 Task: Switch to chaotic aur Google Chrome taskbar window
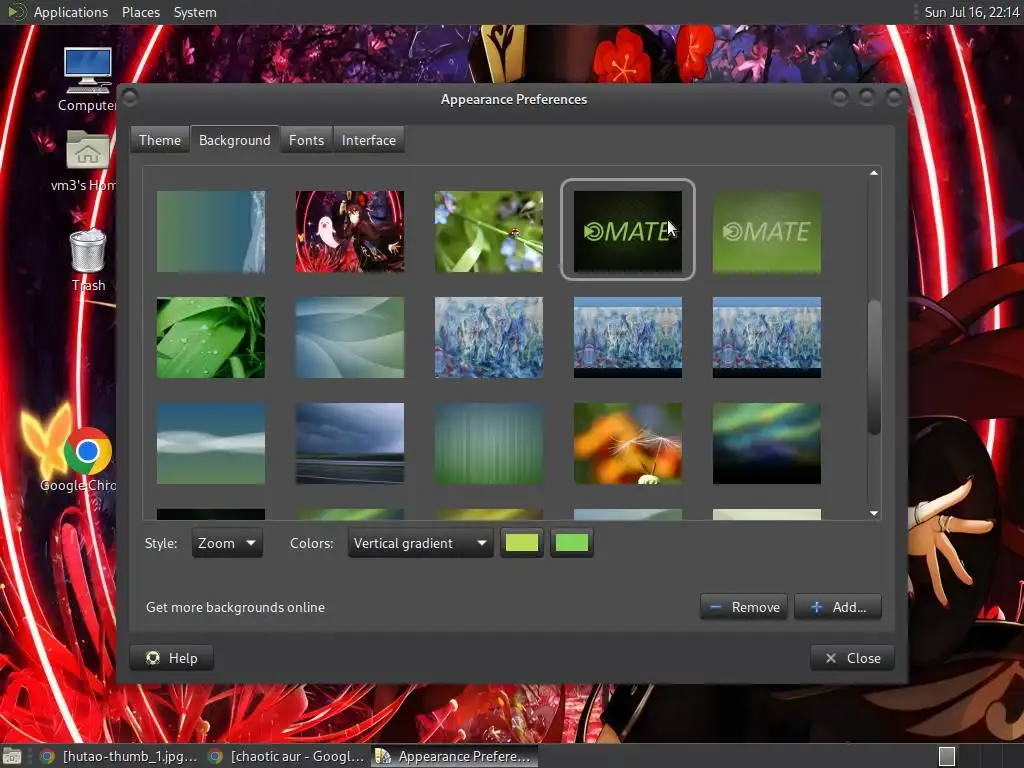pyautogui.click(x=286, y=756)
